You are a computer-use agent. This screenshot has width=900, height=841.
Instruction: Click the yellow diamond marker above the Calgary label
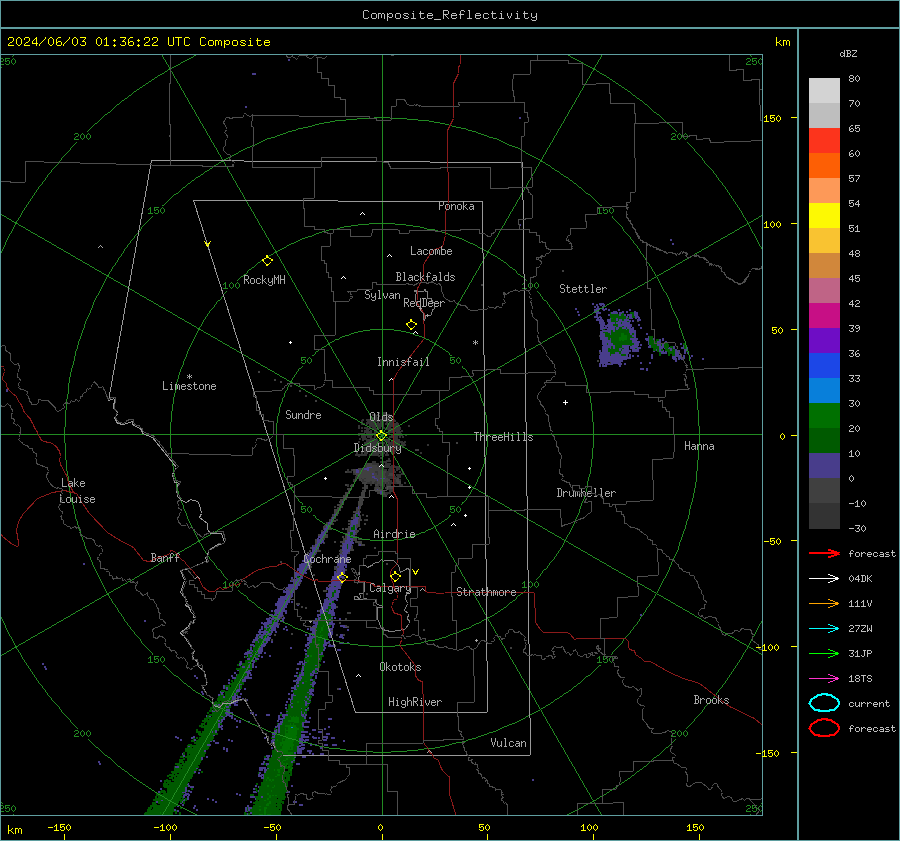395,576
